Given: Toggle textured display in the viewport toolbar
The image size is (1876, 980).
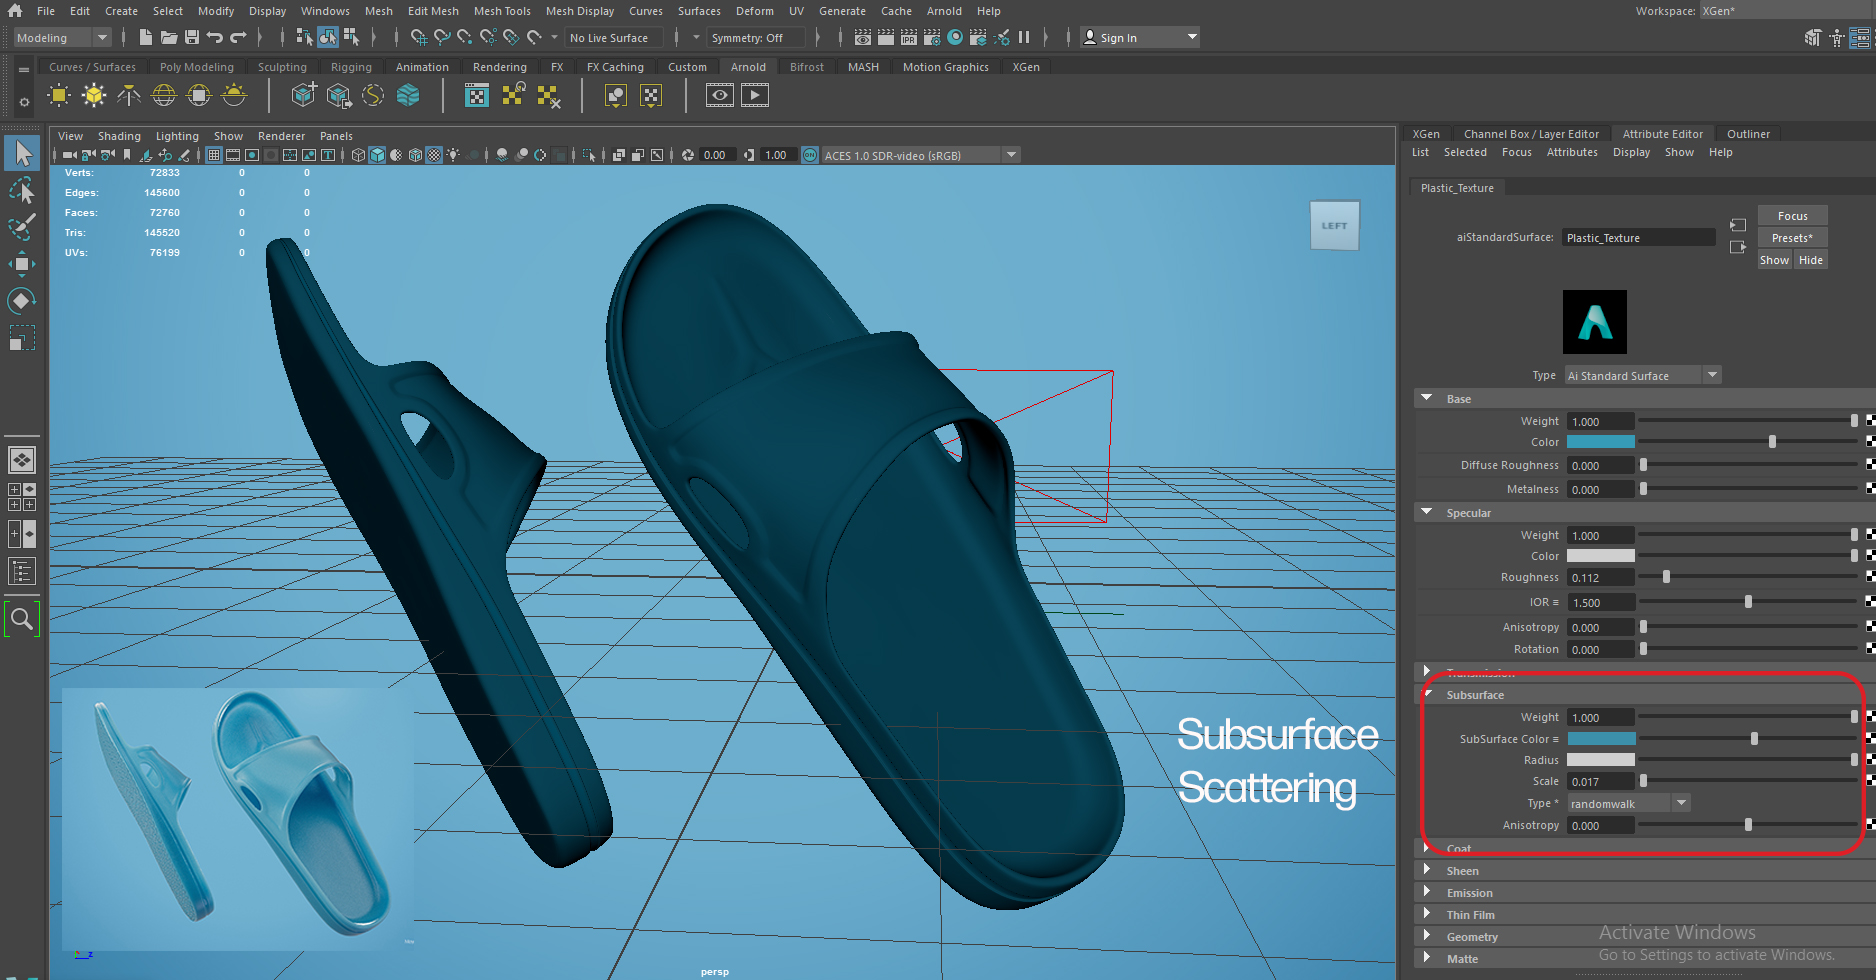Looking at the screenshot, I should tap(434, 155).
